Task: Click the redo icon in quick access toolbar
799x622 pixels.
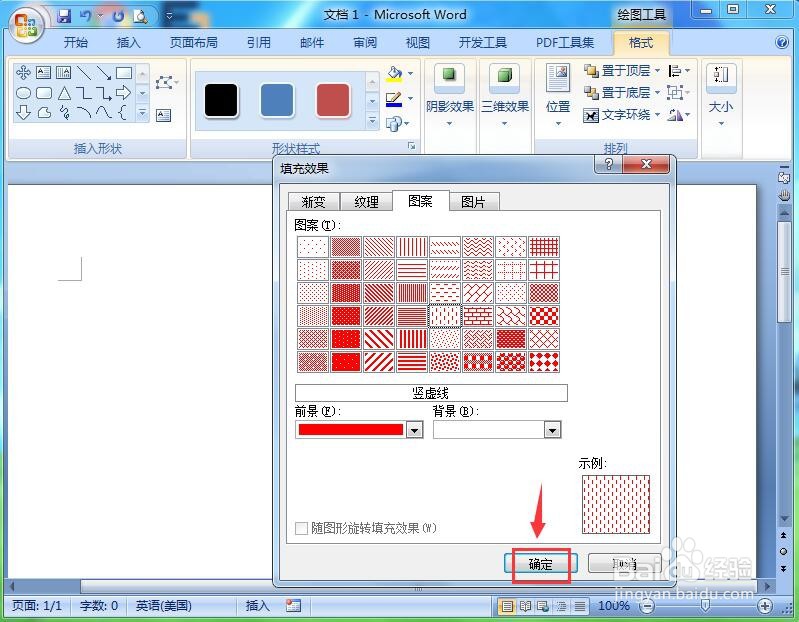Action: (118, 16)
